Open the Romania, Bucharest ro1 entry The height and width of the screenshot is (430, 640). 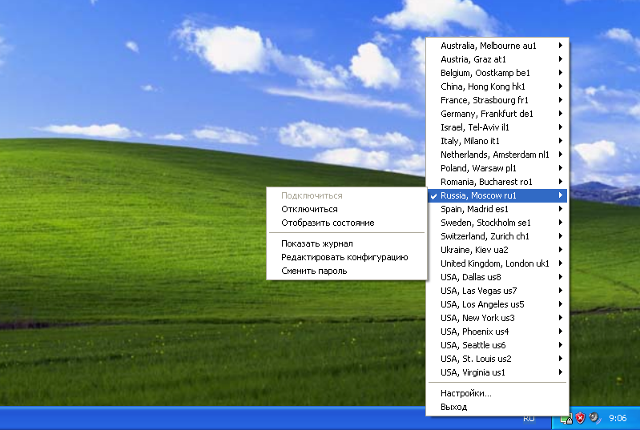pos(497,182)
